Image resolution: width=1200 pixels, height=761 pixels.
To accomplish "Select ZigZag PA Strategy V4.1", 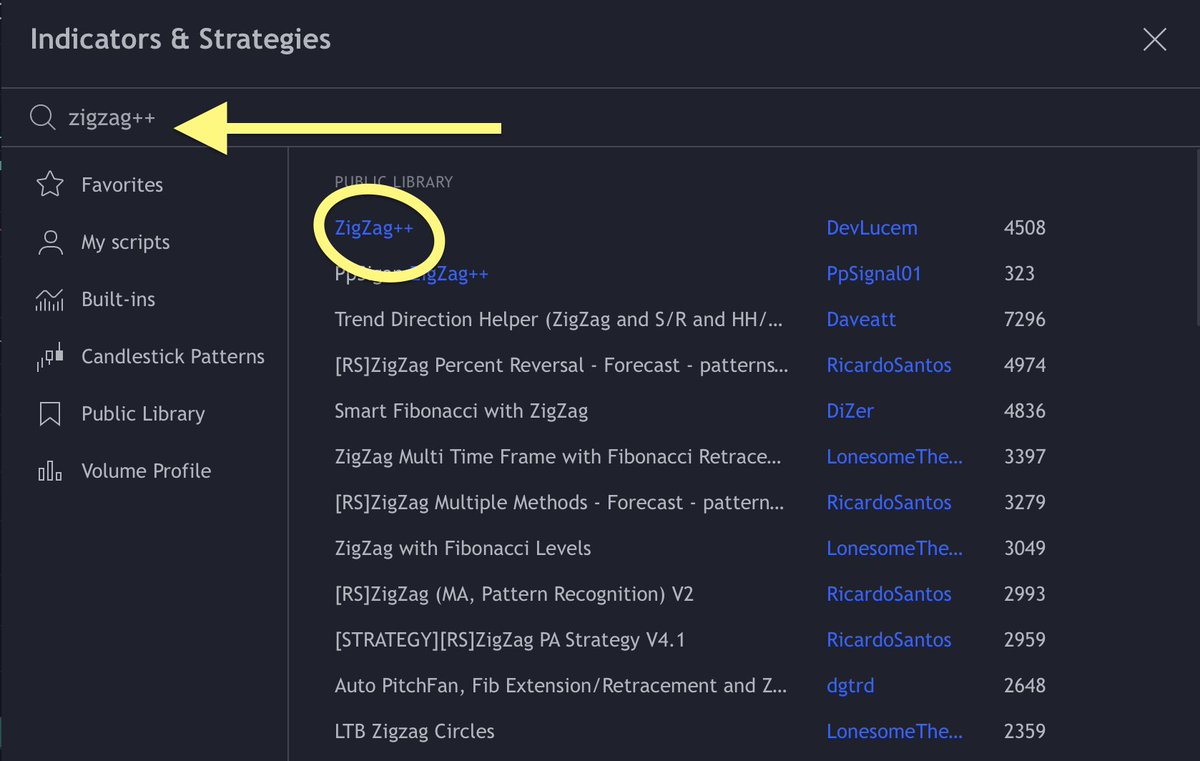I will point(510,640).
